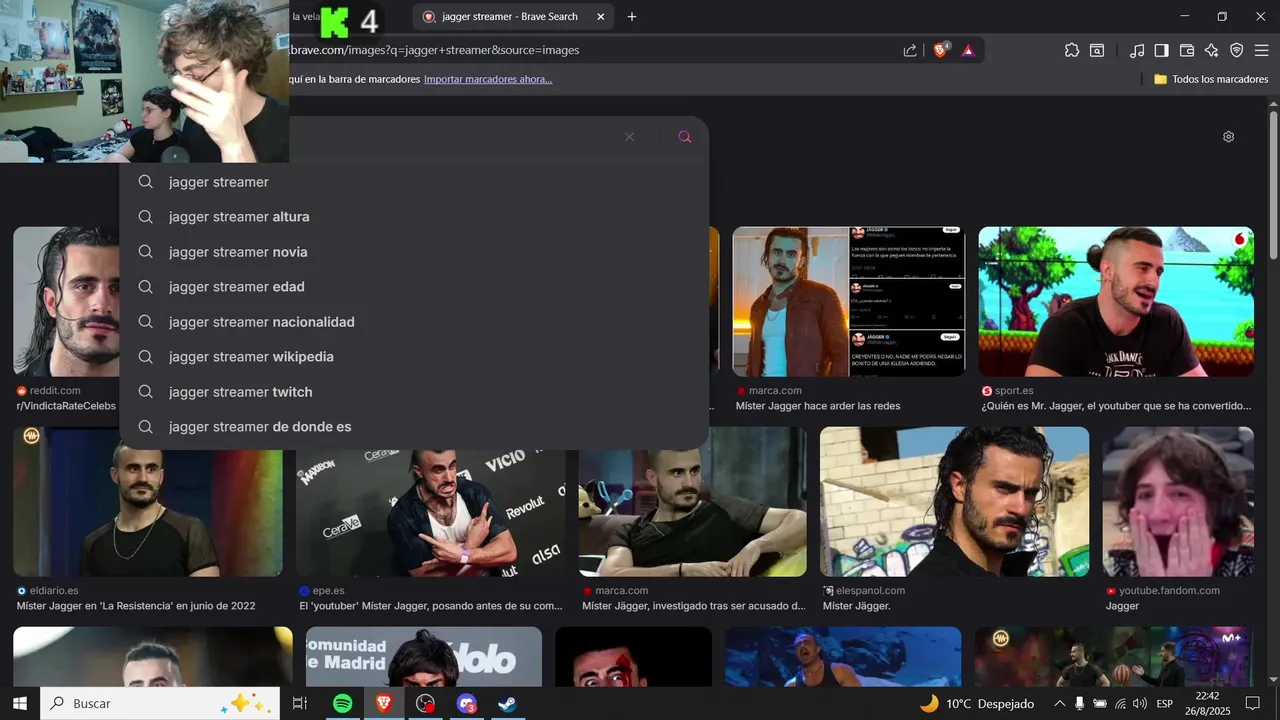Open the reddit.com VindictaRateCelebs image

[x=66, y=302]
